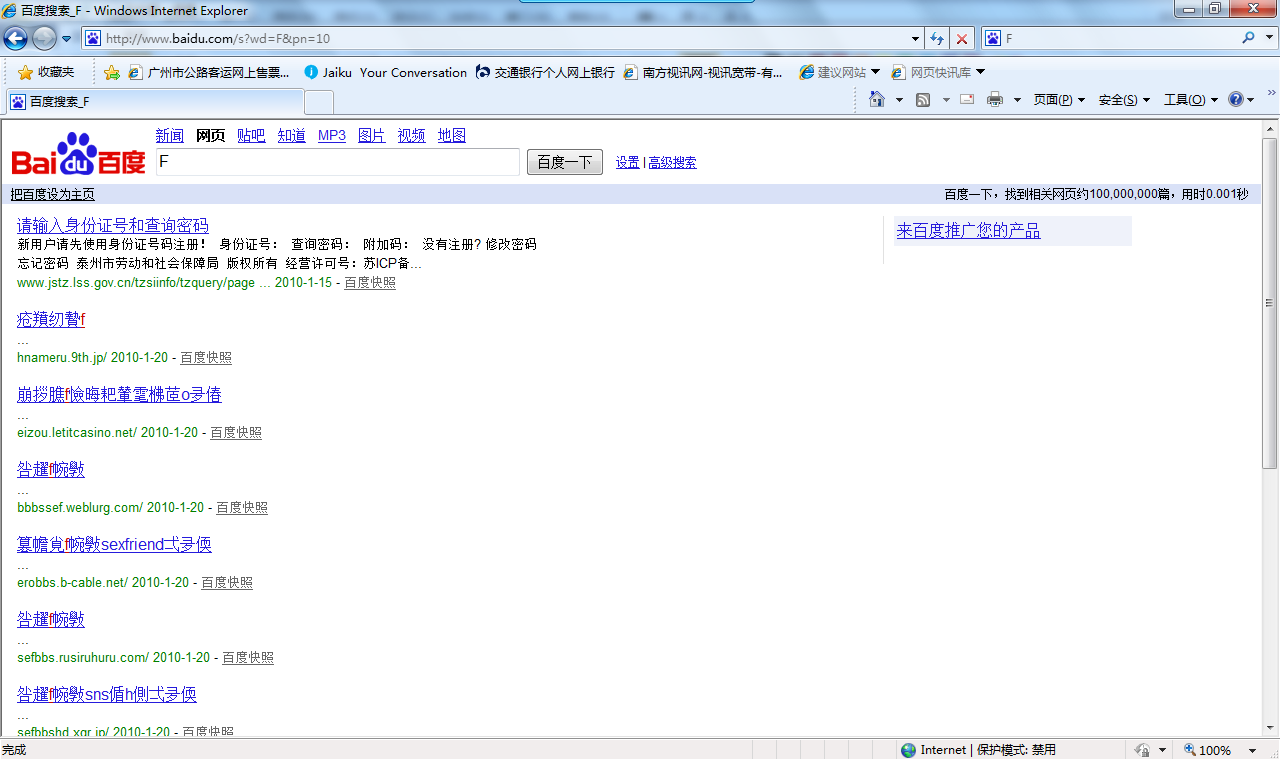
Task: Open the 南方视讯网 bookmark
Action: [704, 72]
